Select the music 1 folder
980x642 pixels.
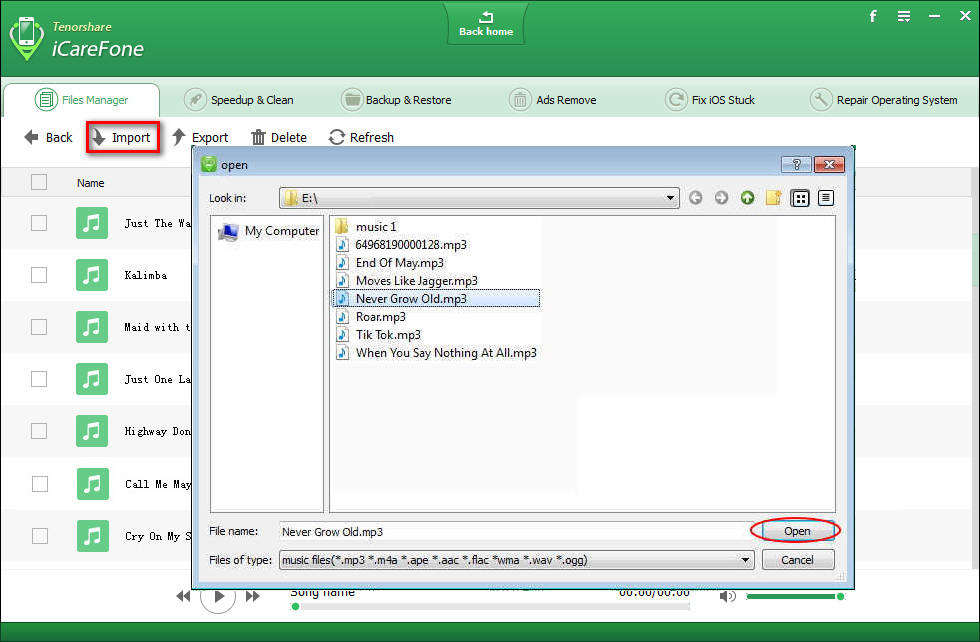click(366, 226)
